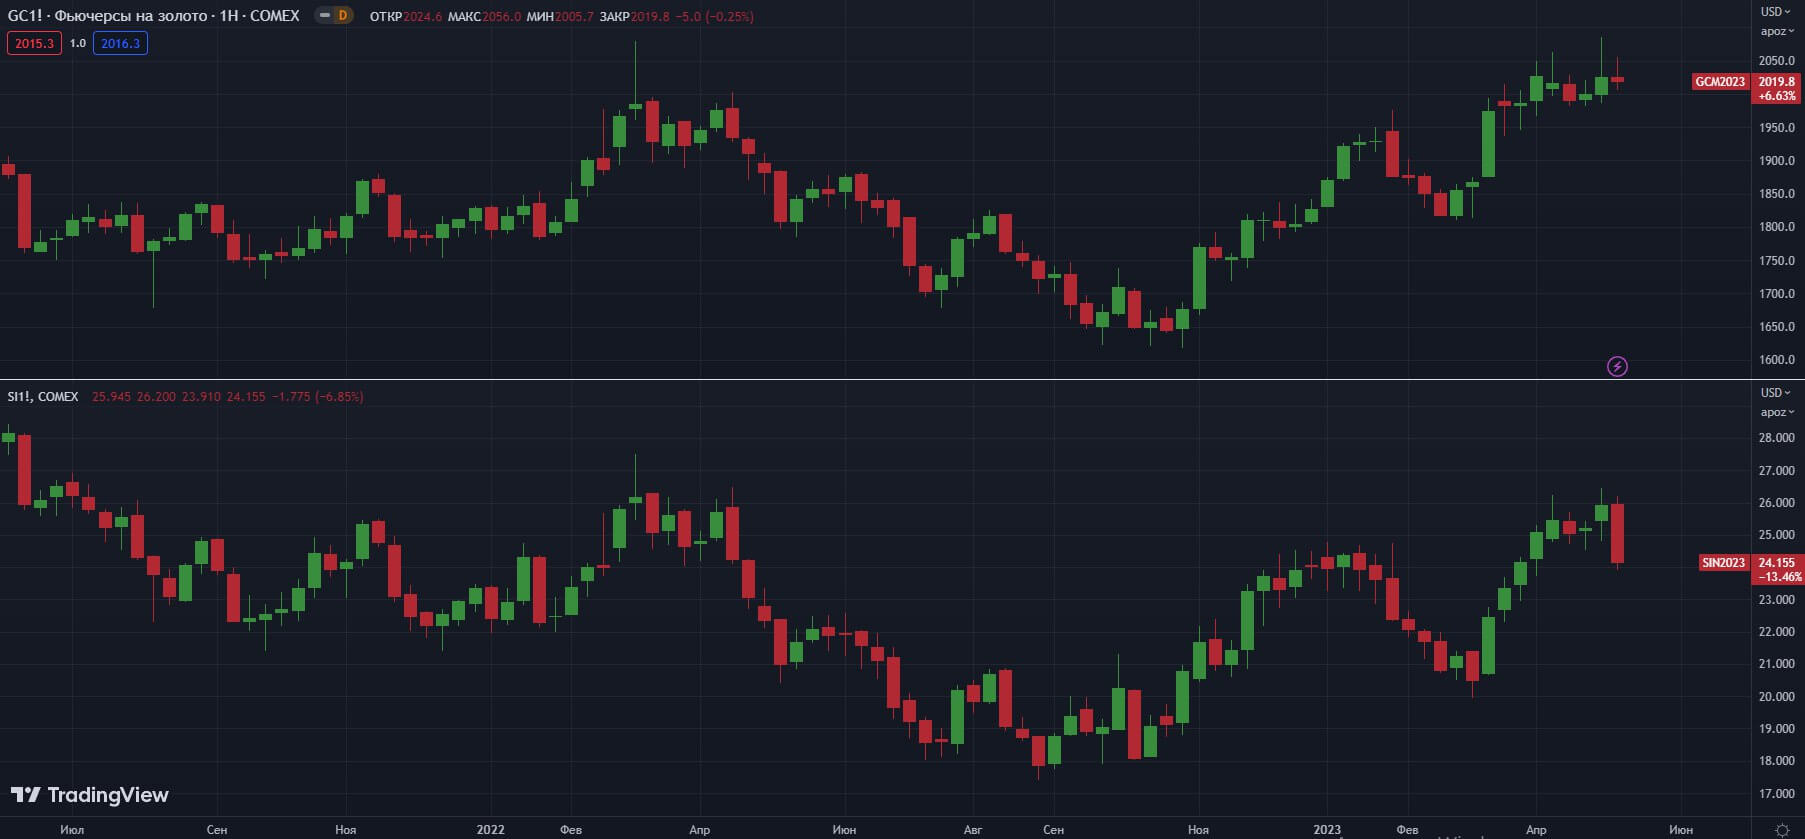Open the TradingView logo link

tap(89, 795)
